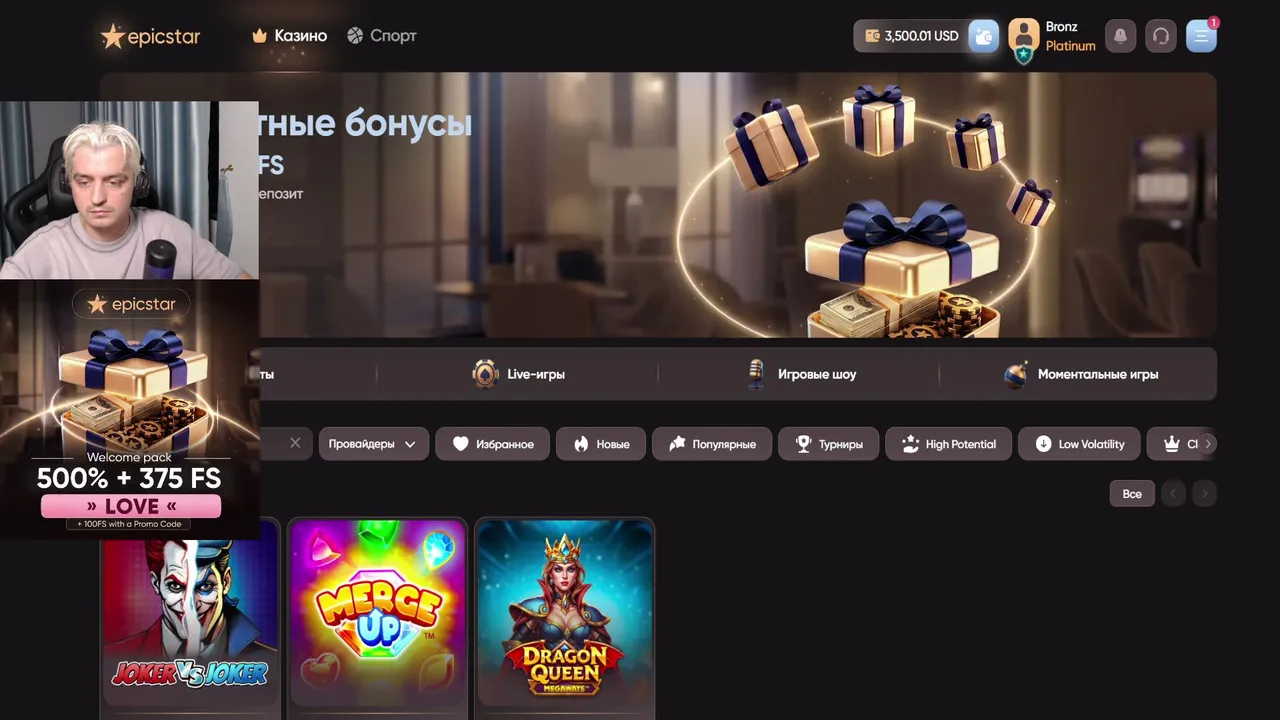Filter games by Low Volatility
Viewport: 1280px width, 720px height.
coord(1079,444)
